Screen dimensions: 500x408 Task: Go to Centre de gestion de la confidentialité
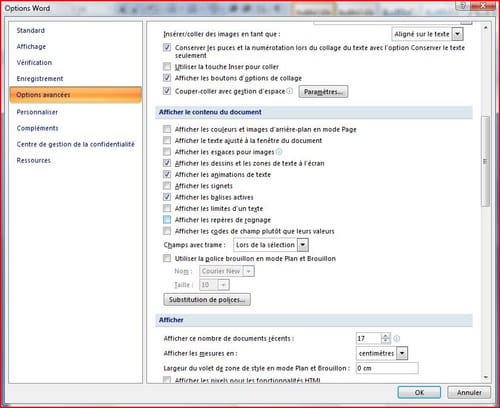(x=76, y=144)
